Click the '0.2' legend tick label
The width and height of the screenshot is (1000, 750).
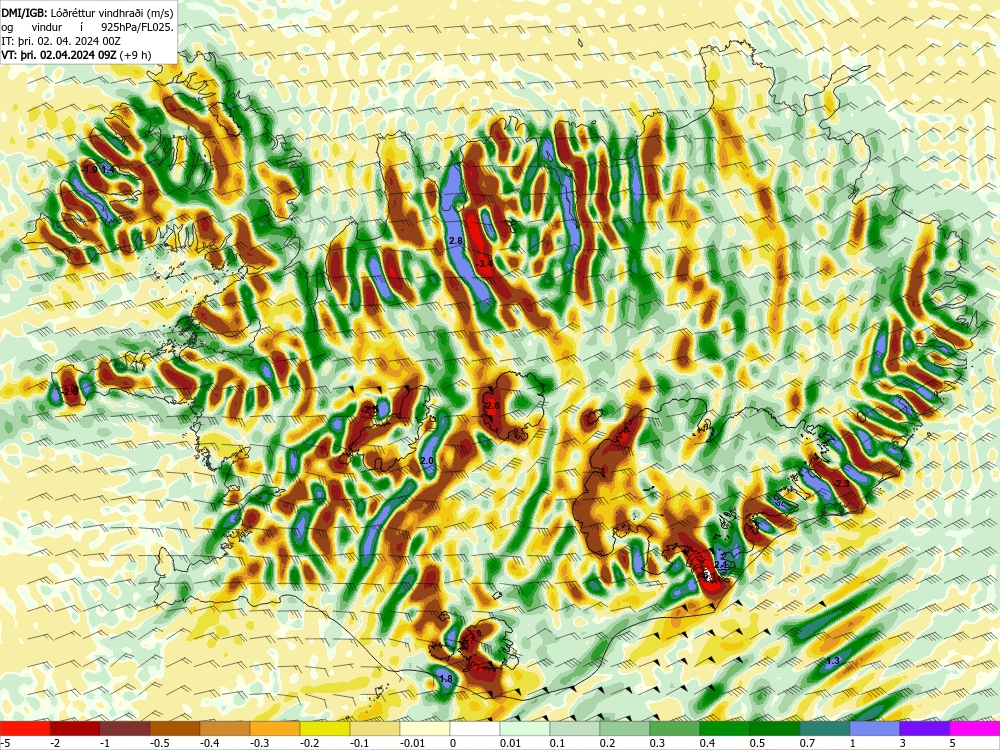[607, 743]
